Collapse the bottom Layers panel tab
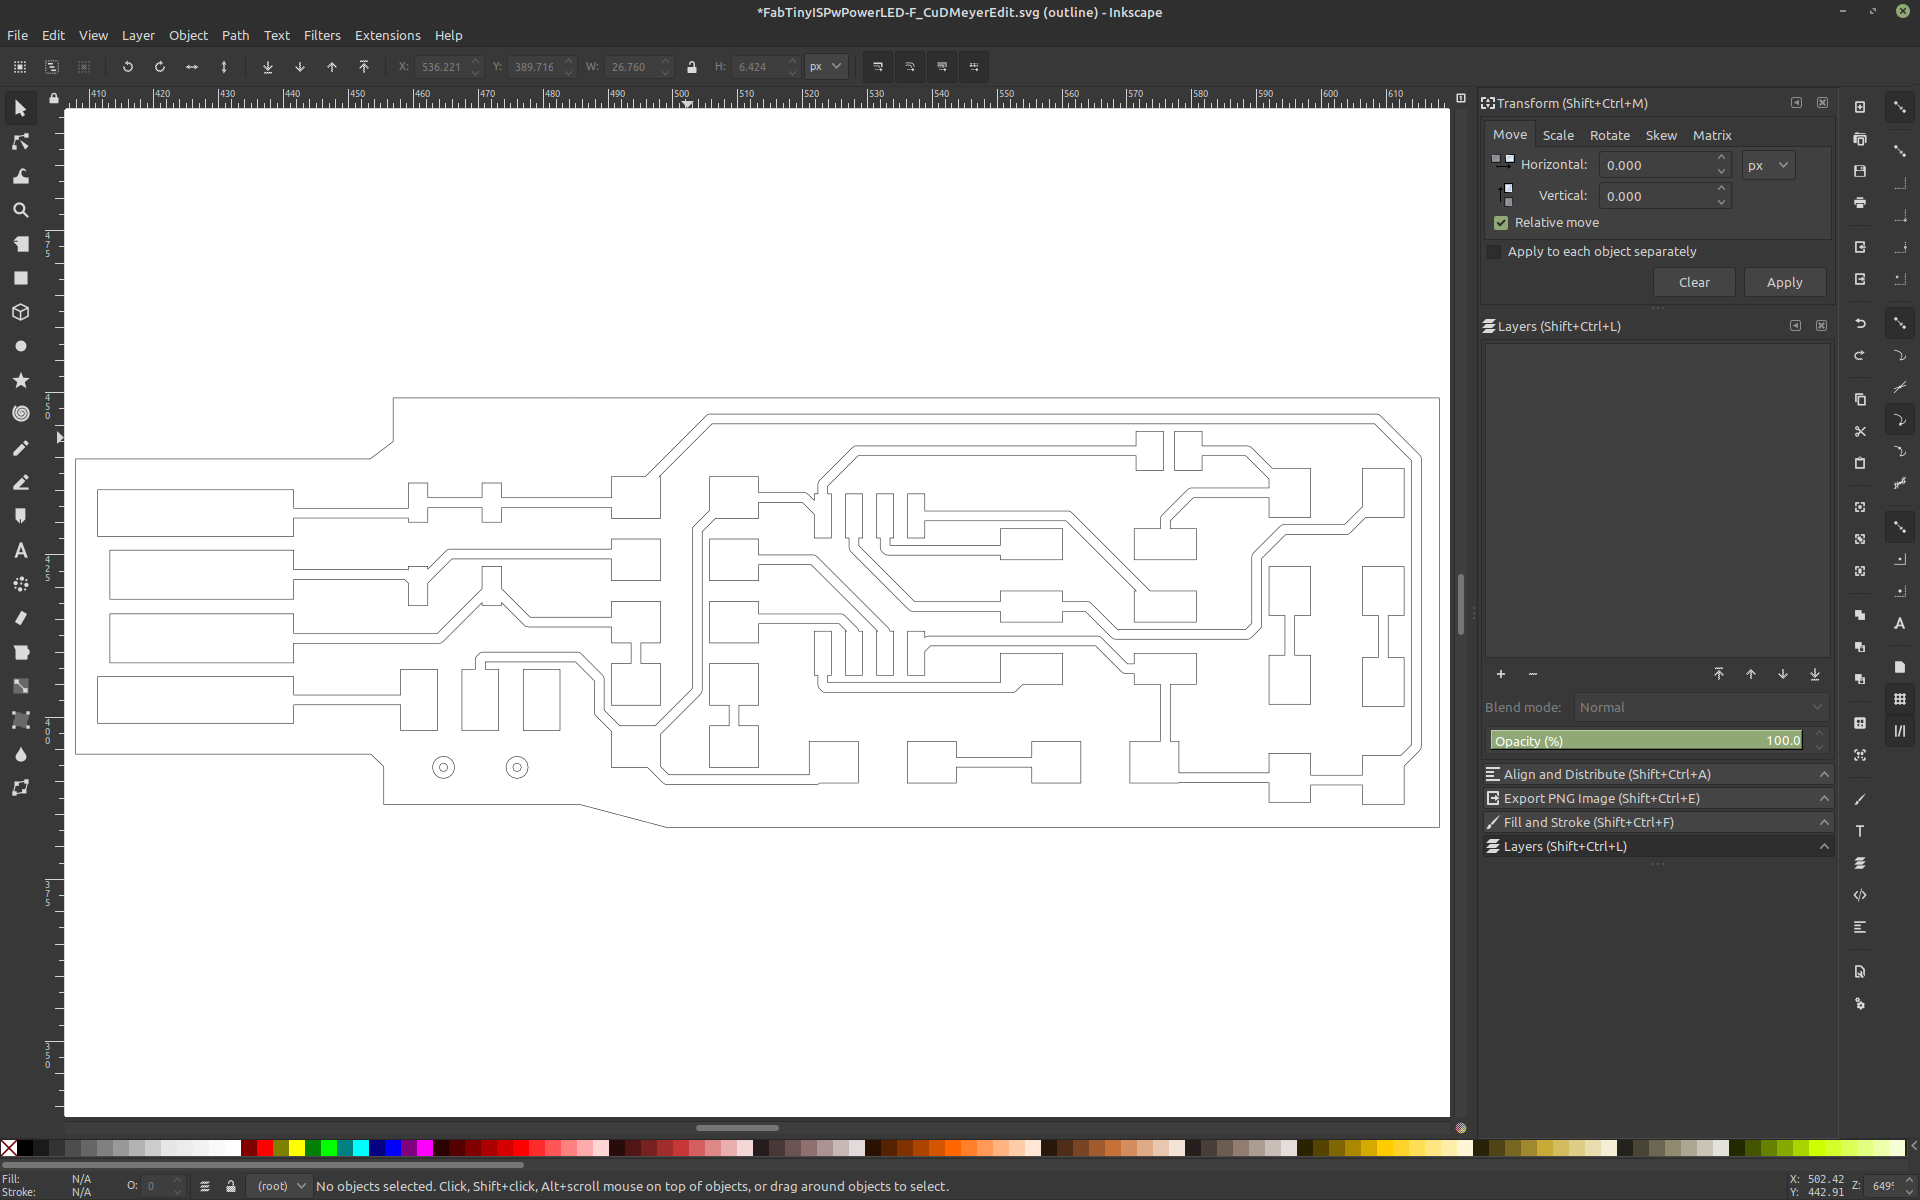The height and width of the screenshot is (1200, 1920). click(1657, 846)
